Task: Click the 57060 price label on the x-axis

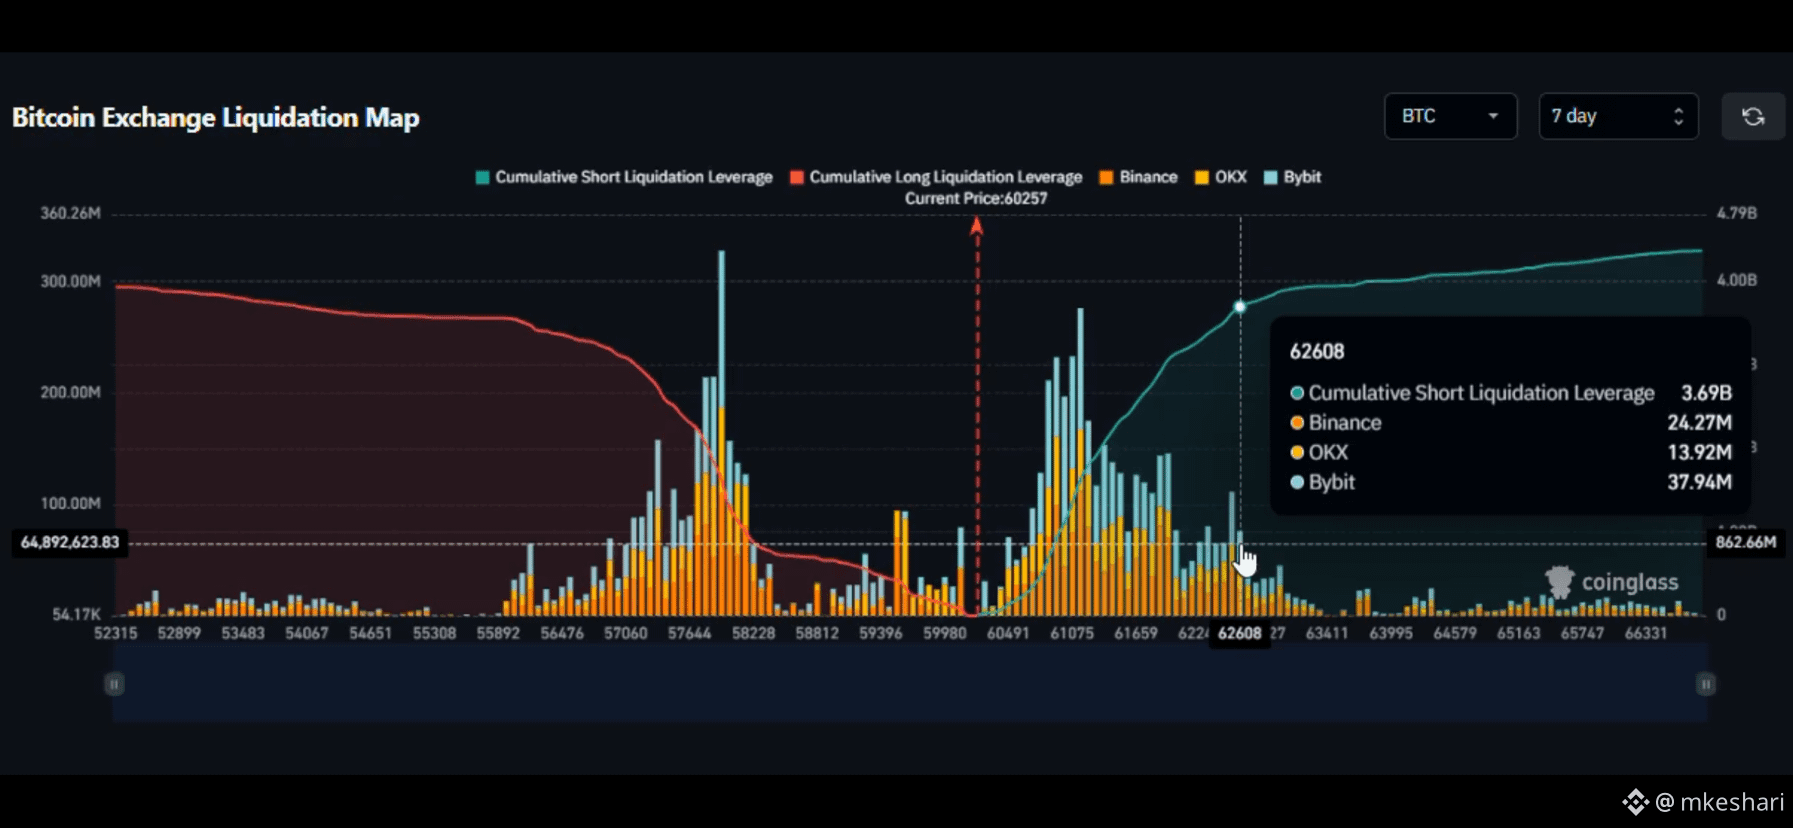Action: point(626,633)
